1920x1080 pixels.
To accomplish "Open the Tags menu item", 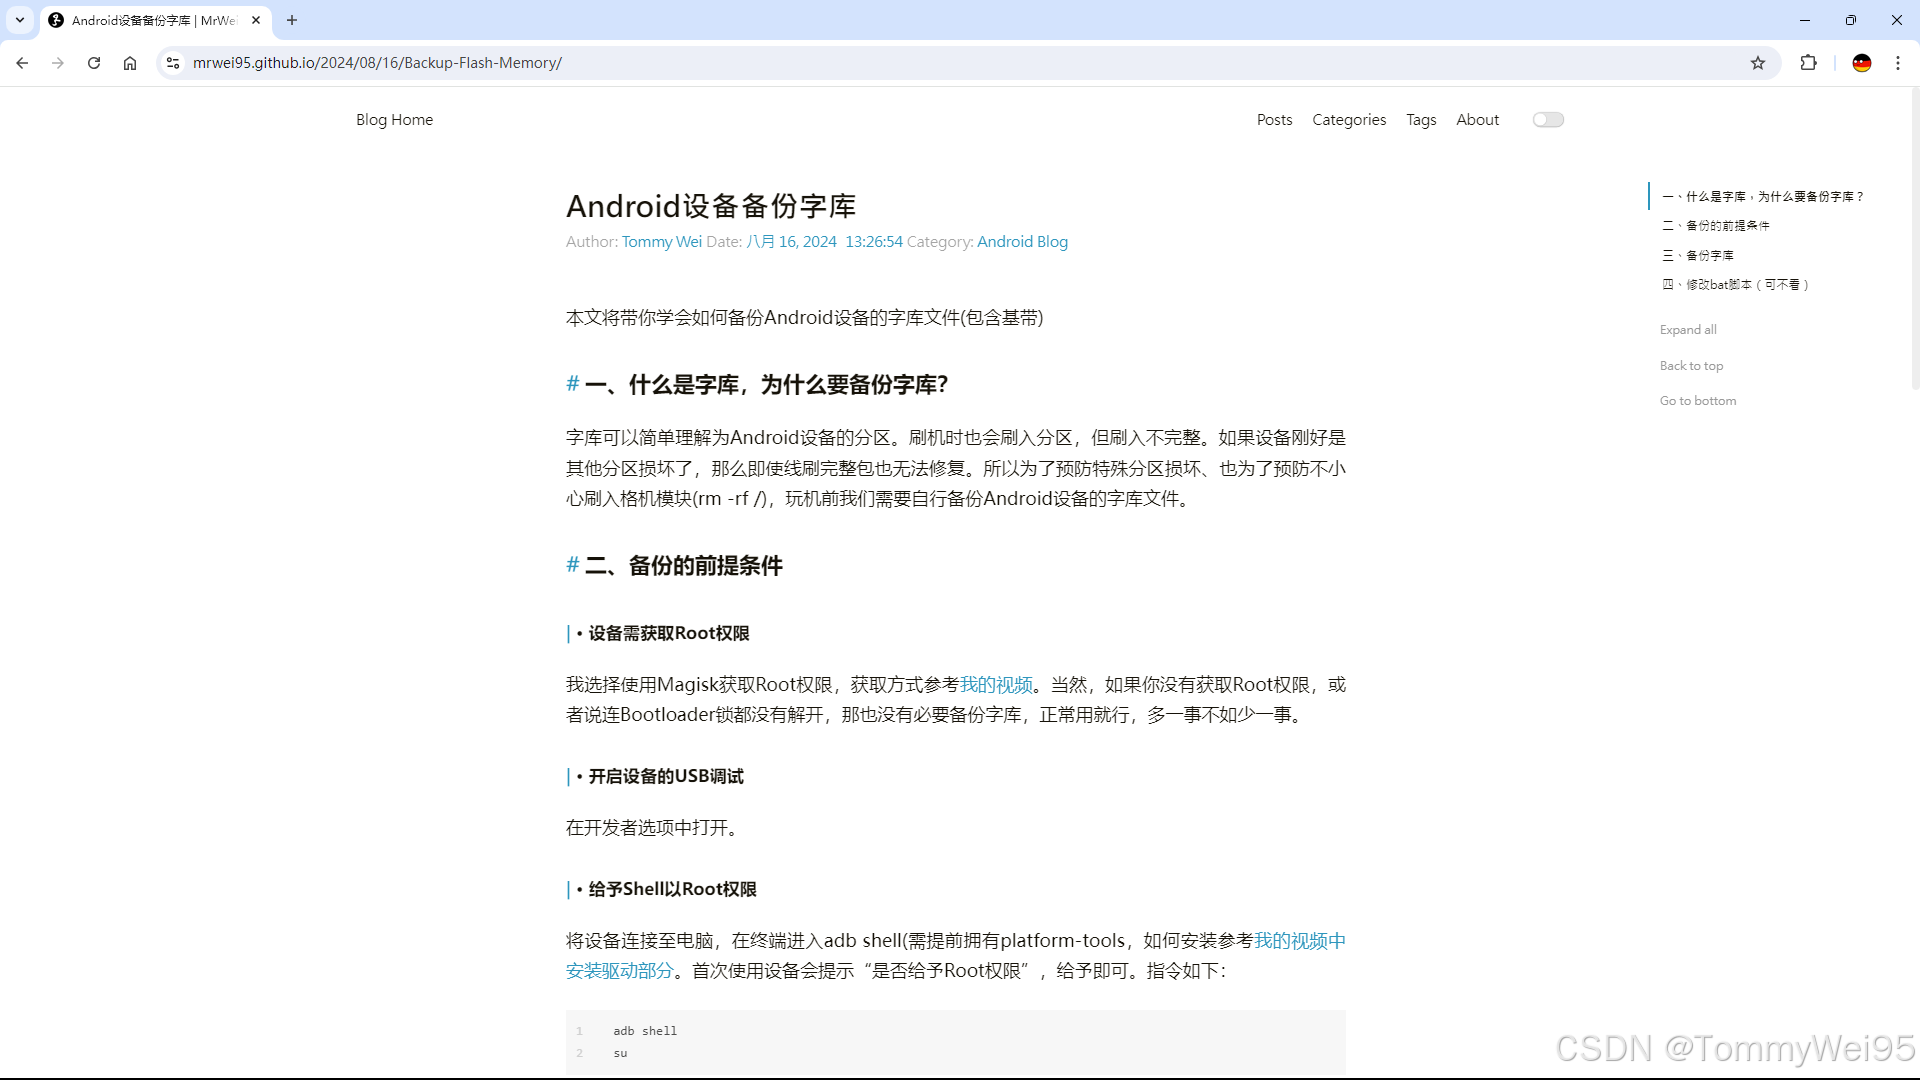I will (x=1421, y=120).
